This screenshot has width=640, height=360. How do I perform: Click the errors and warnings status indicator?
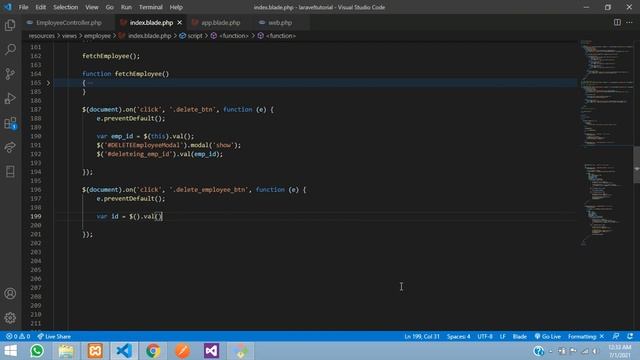point(18,336)
